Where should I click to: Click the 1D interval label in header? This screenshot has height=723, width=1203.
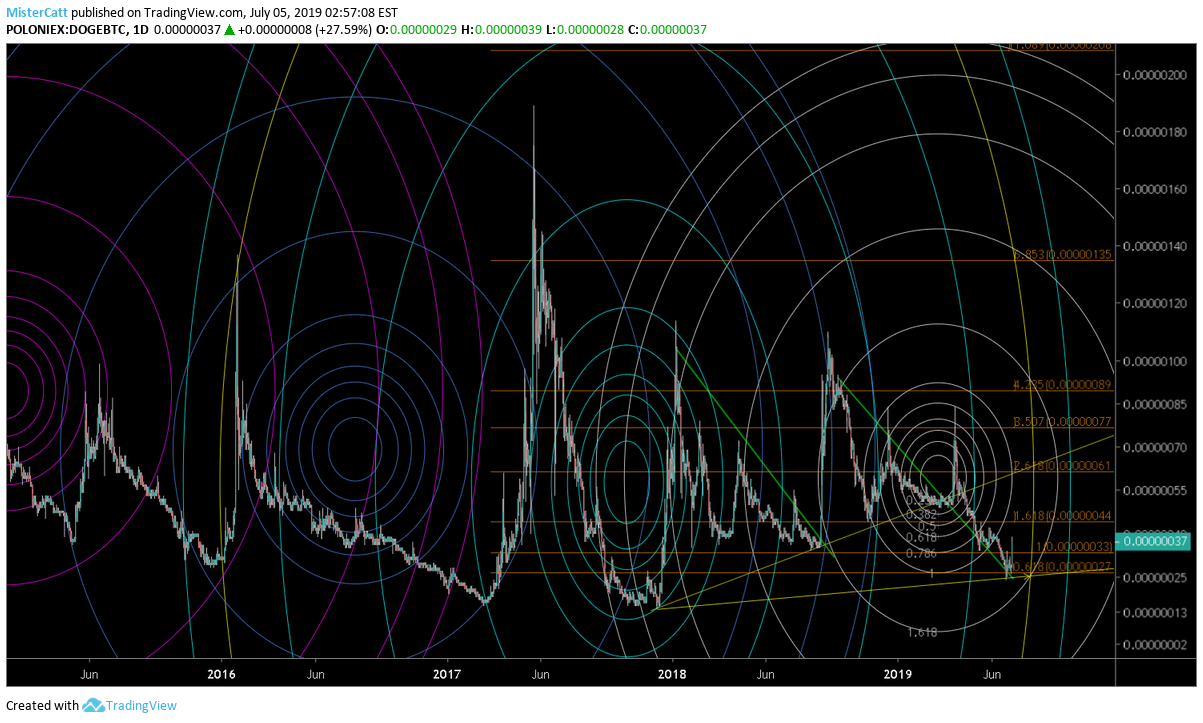click(140, 30)
